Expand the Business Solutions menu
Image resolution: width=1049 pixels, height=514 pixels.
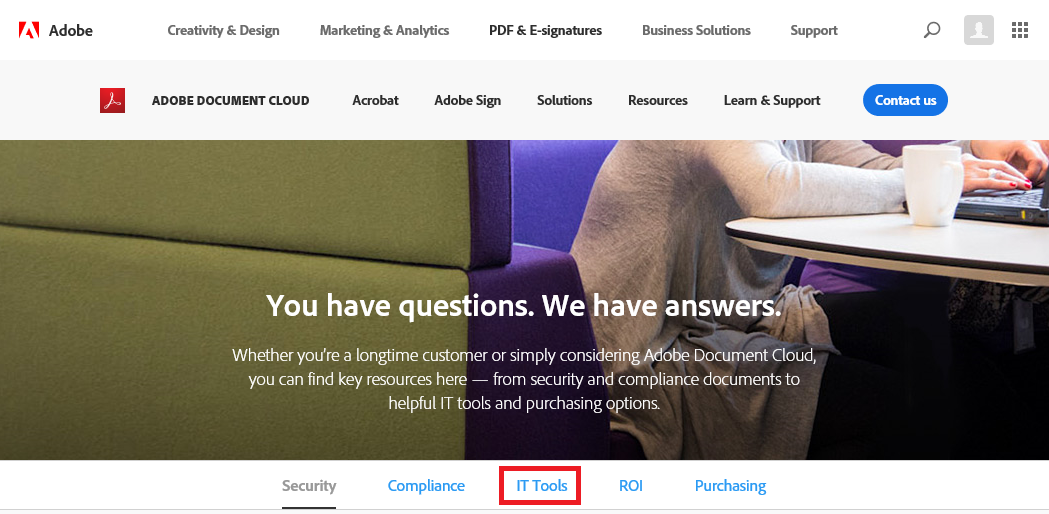coord(696,30)
